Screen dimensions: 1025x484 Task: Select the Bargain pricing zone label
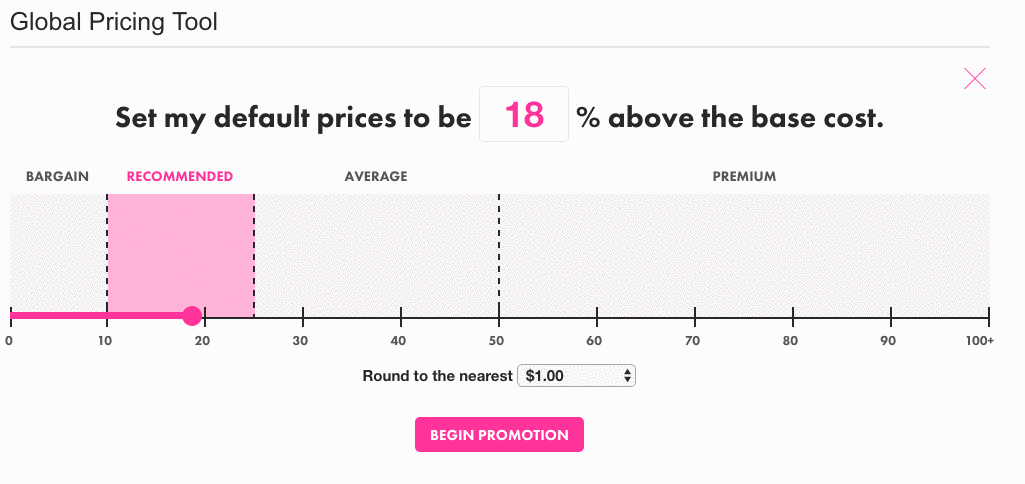(x=58, y=177)
